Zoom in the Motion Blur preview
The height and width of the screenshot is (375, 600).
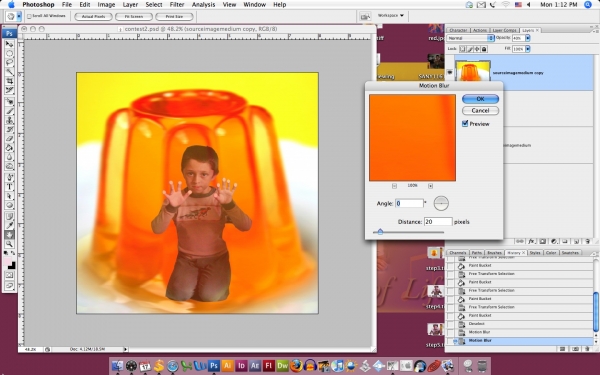point(430,186)
